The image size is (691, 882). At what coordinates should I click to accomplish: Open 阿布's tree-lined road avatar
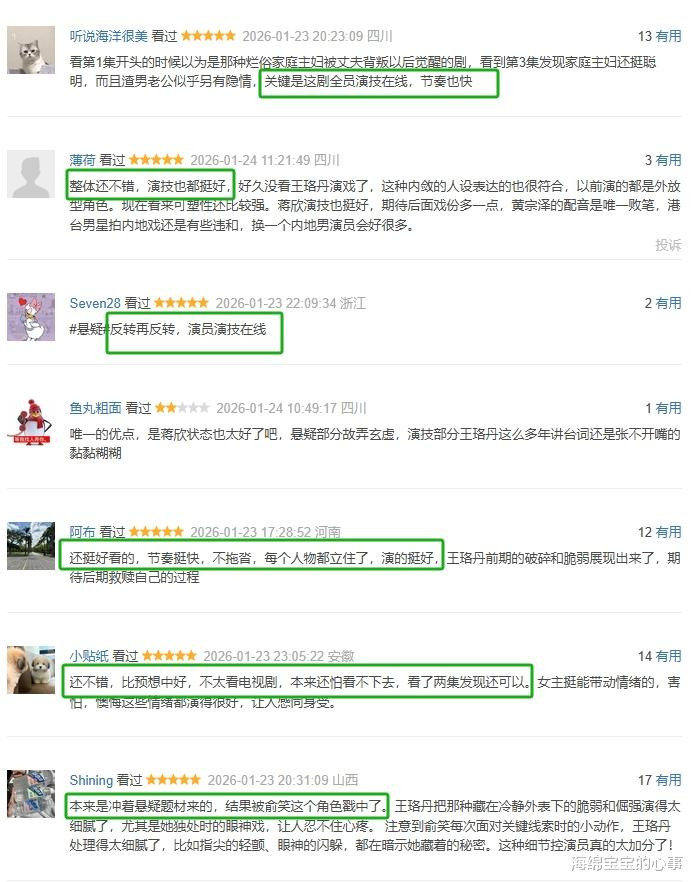pyautogui.click(x=31, y=546)
